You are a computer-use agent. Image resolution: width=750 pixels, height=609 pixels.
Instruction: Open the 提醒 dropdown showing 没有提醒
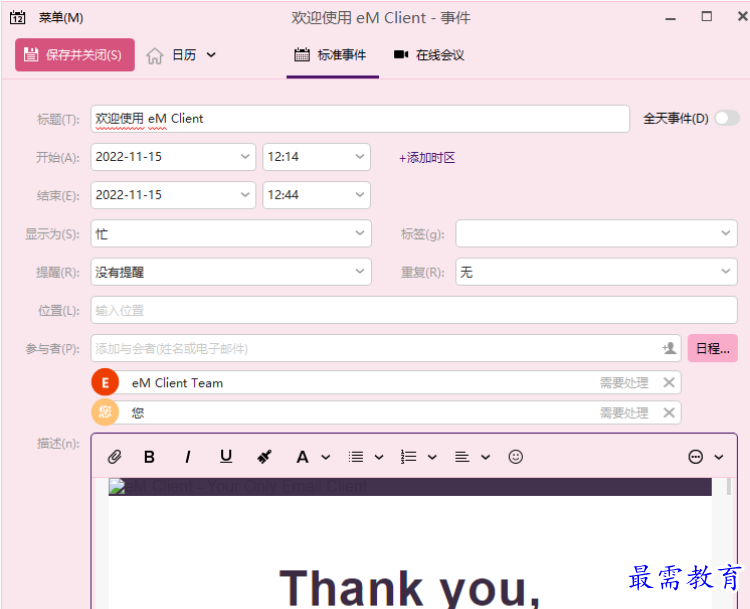(x=231, y=272)
